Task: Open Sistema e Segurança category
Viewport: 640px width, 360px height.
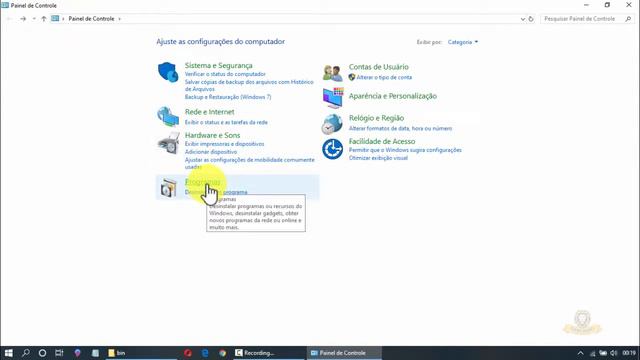Action: 218,65
